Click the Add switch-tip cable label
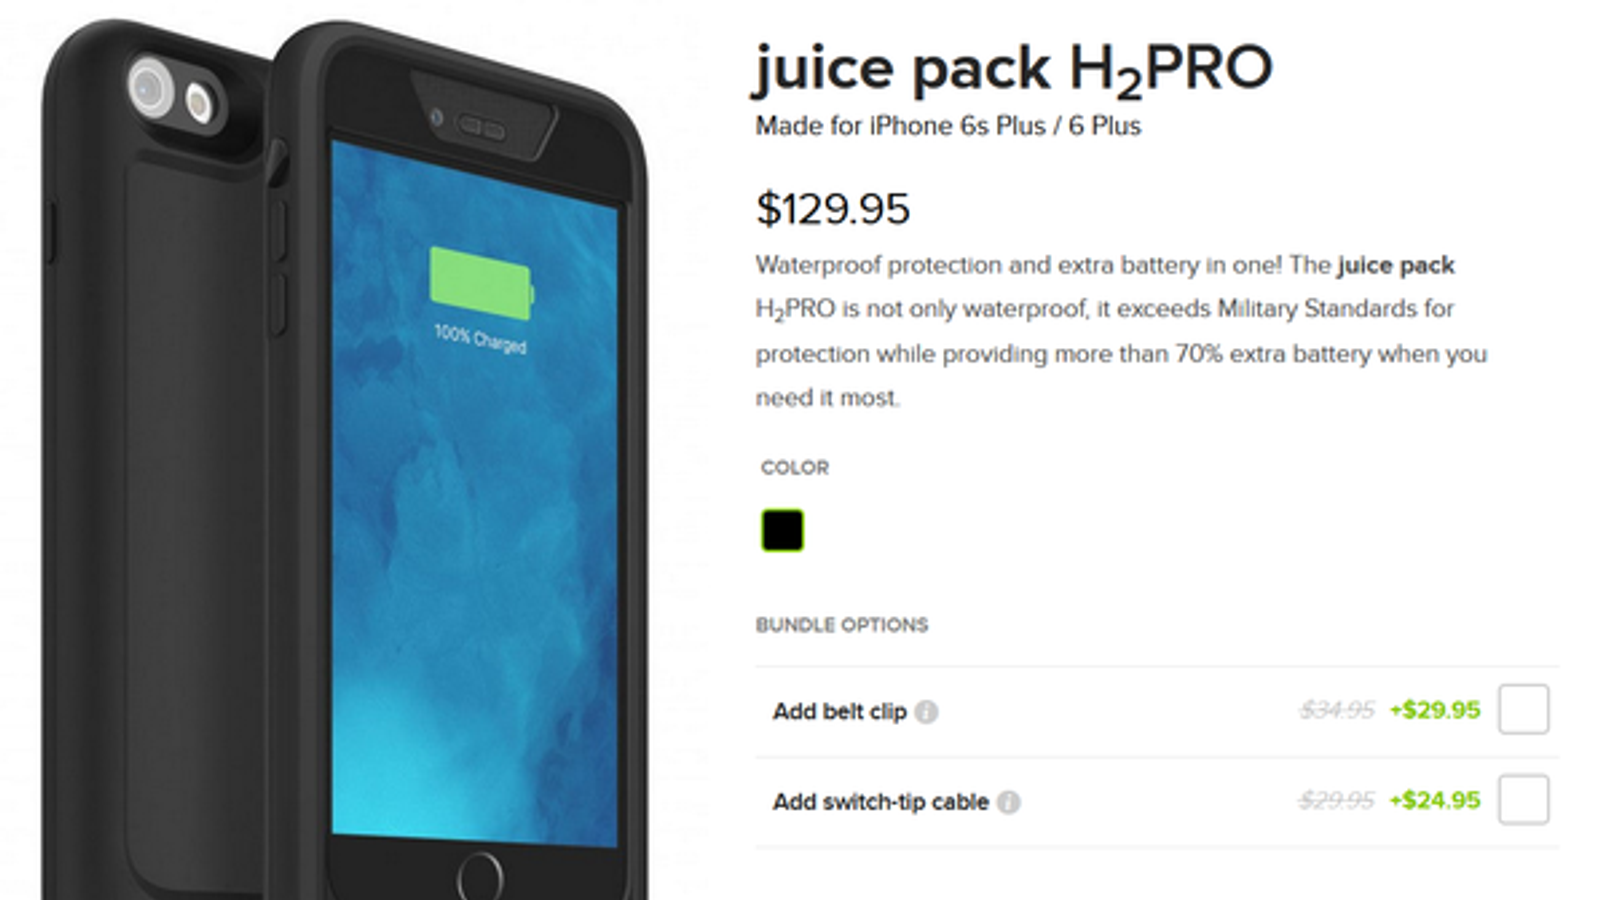 (880, 802)
